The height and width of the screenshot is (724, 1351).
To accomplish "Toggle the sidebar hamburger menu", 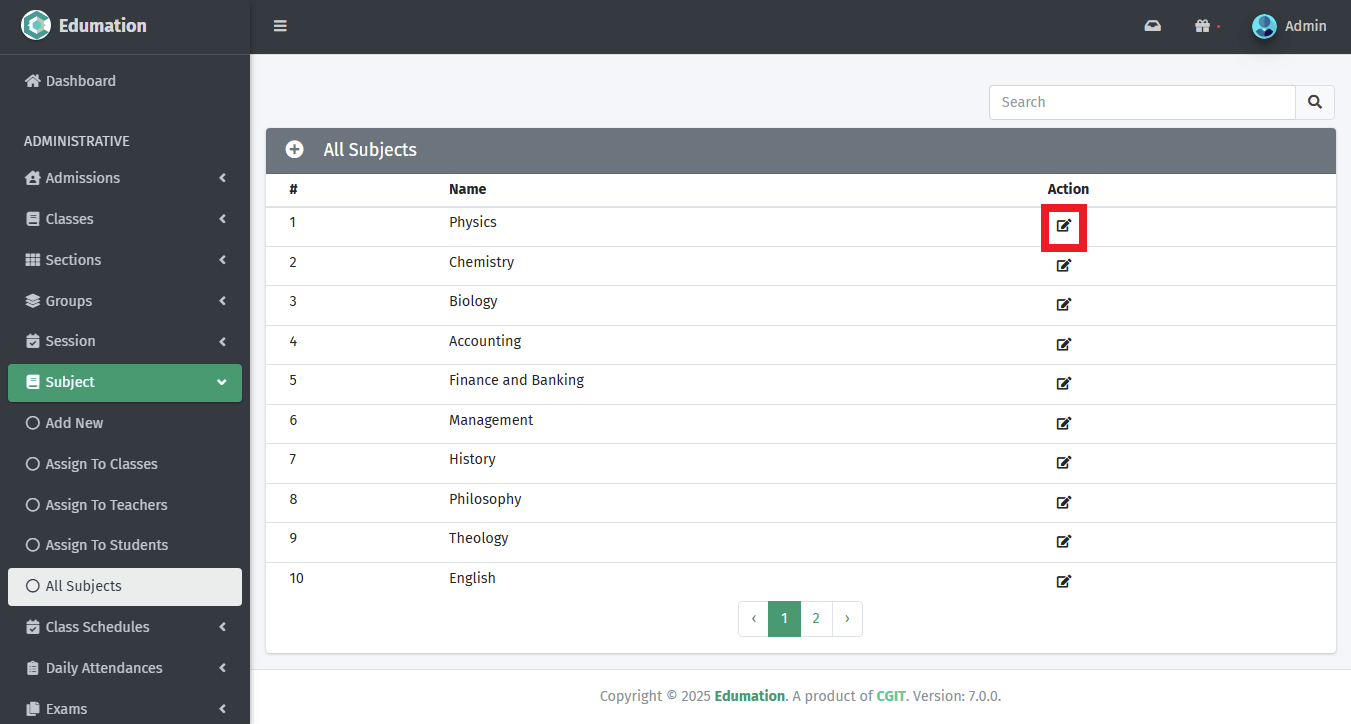I will click(280, 26).
